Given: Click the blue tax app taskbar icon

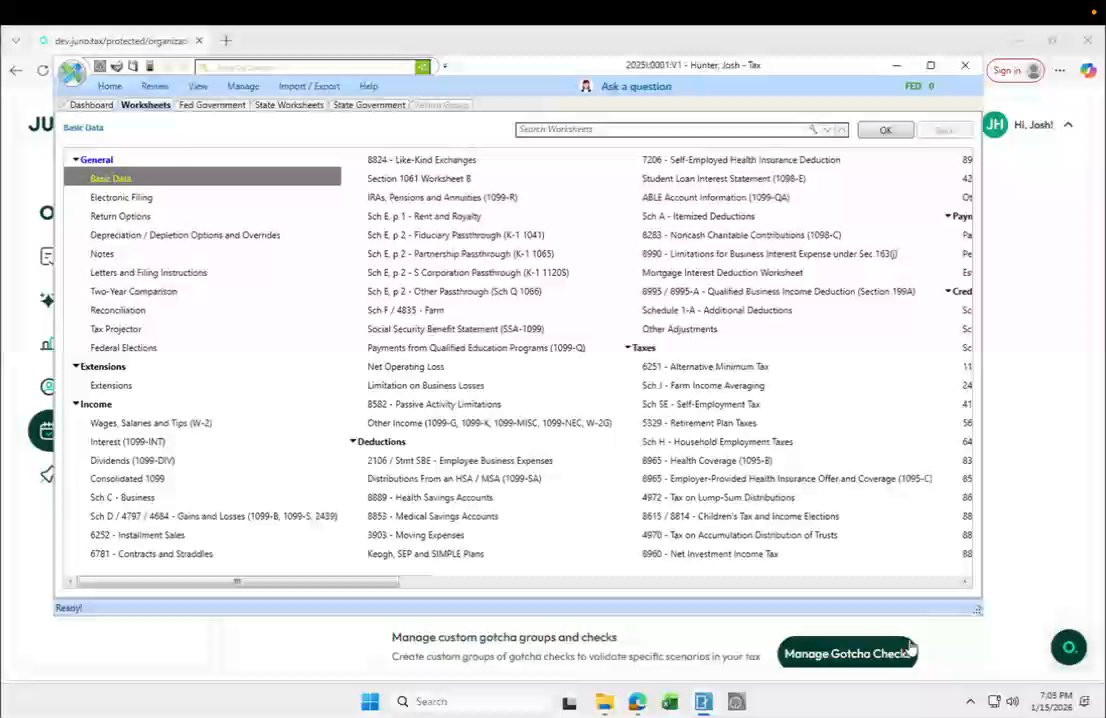Looking at the screenshot, I should [703, 702].
